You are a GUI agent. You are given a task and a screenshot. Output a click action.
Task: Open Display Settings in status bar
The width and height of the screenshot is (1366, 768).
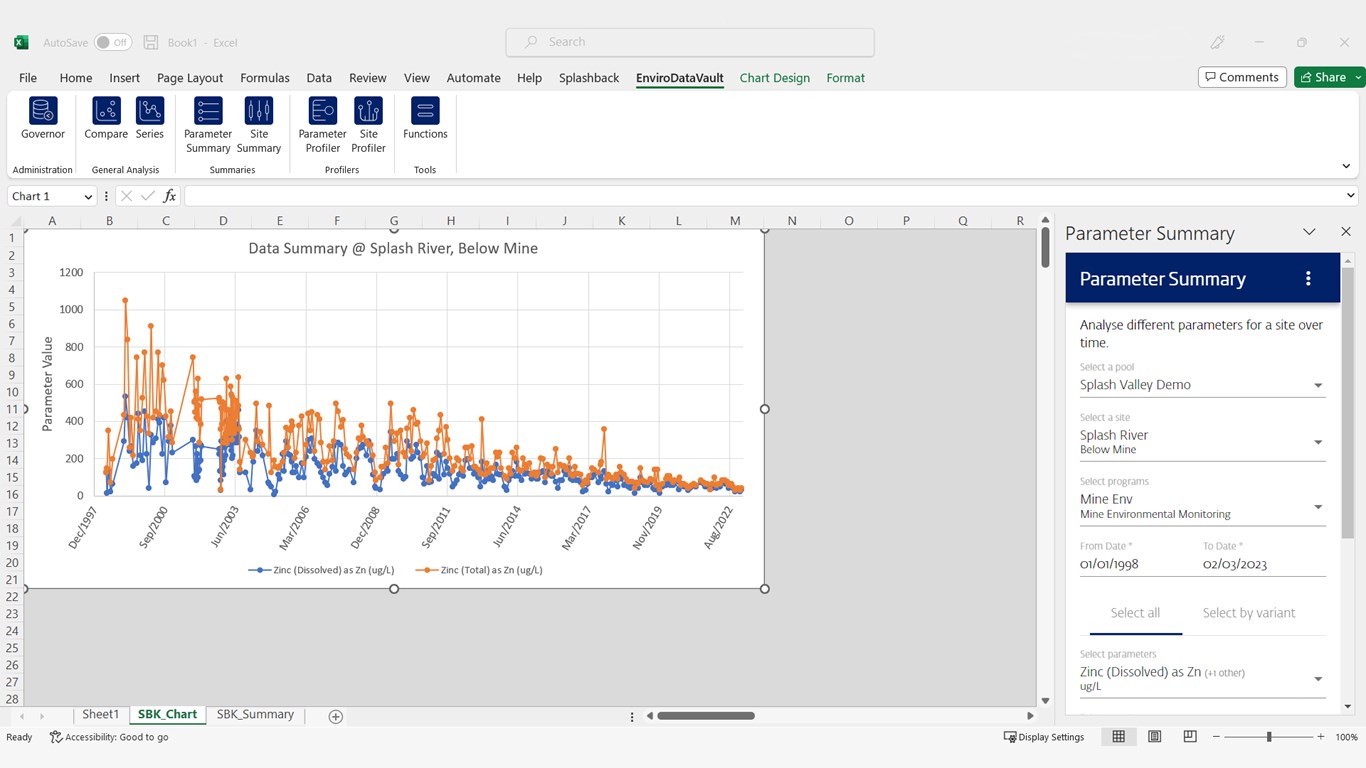click(1044, 737)
